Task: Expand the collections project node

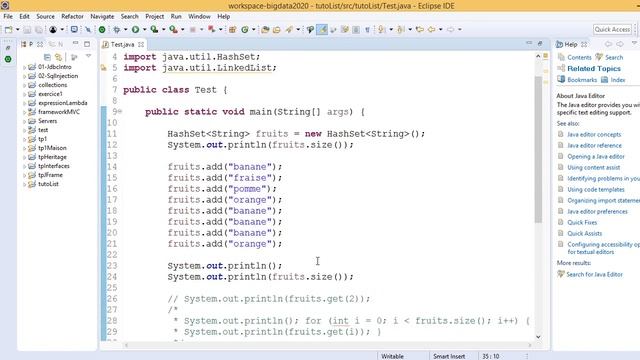Action: pyautogui.click(x=24, y=85)
